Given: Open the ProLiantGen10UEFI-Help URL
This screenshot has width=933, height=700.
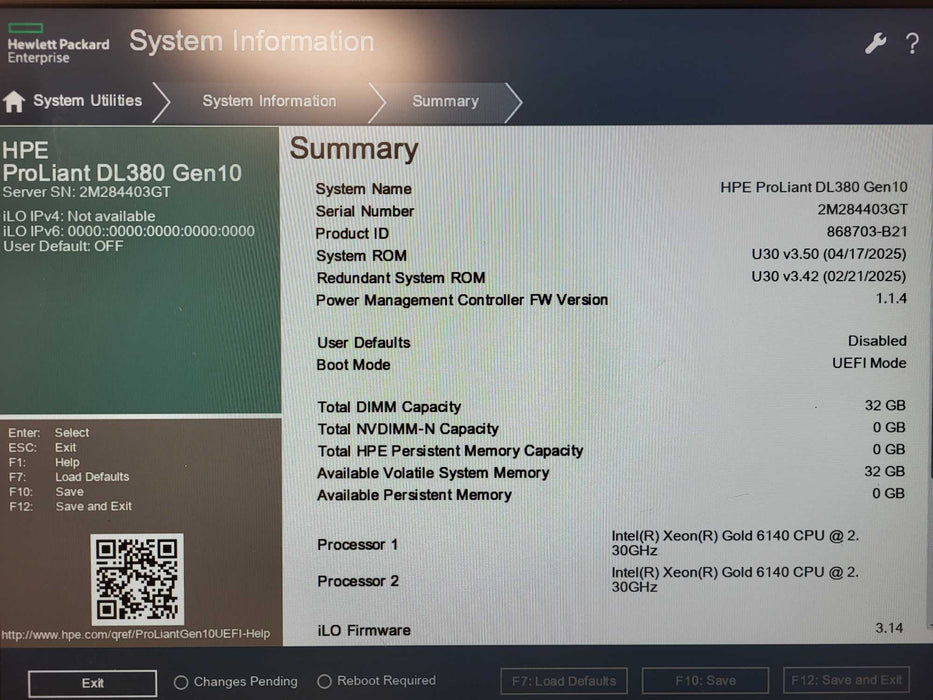Looking at the screenshot, I should point(136,634).
